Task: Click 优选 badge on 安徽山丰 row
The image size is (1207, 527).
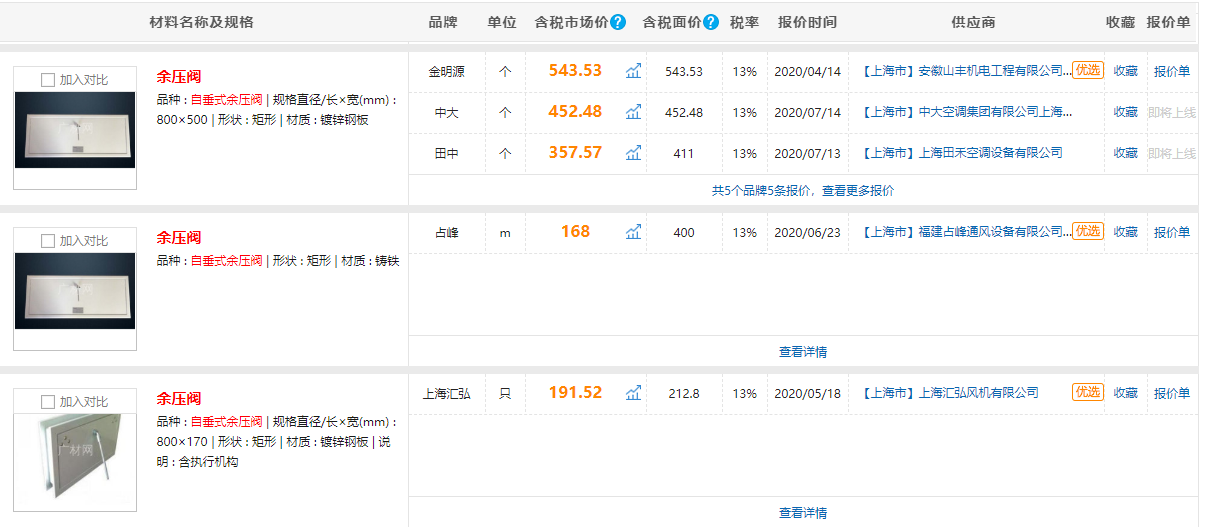Action: 1088,70
